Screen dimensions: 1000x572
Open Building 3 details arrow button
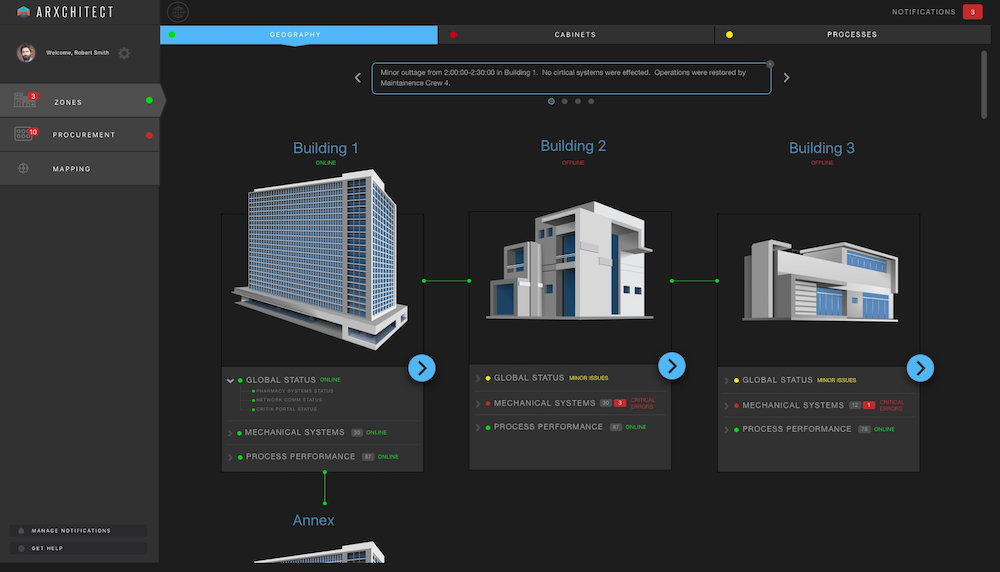[919, 368]
